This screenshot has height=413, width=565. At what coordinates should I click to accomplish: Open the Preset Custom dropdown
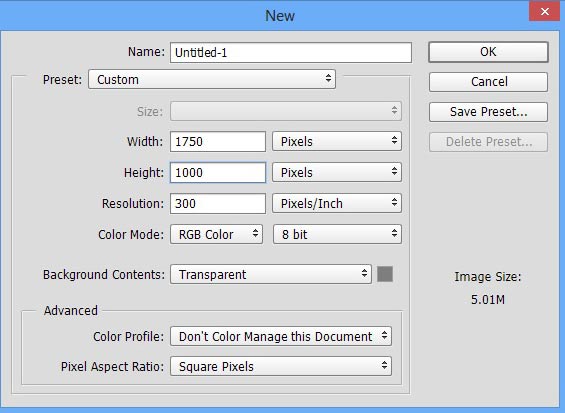point(212,79)
